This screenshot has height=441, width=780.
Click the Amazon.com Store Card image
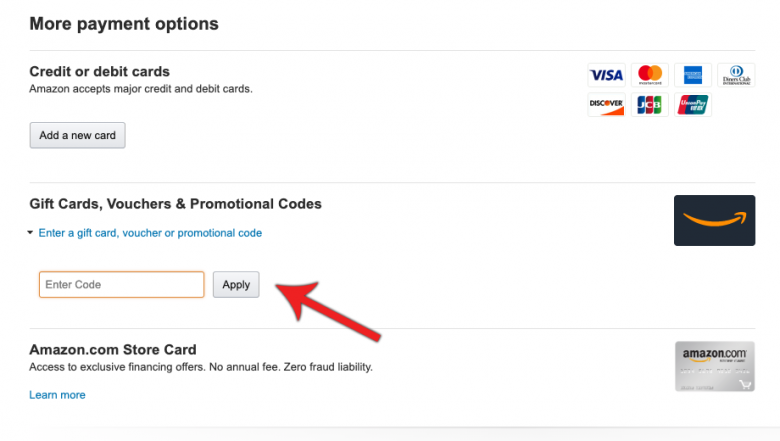[x=715, y=366]
